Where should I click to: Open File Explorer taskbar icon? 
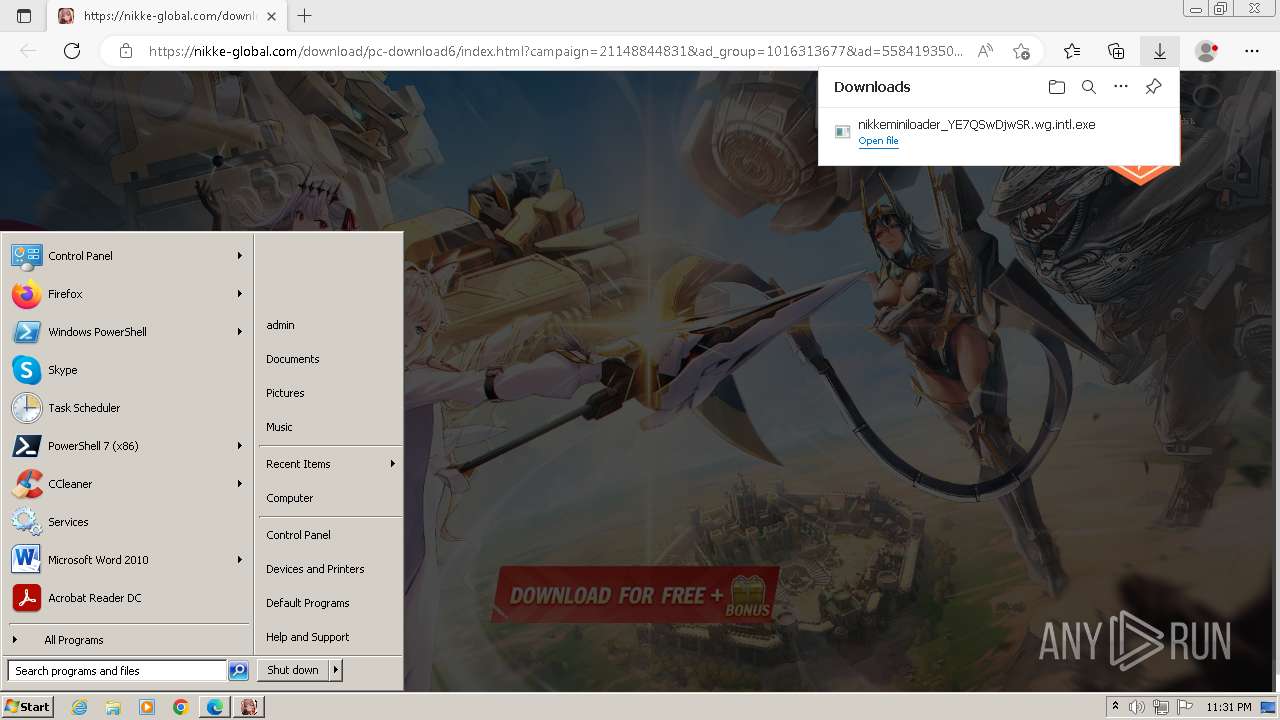(113, 707)
